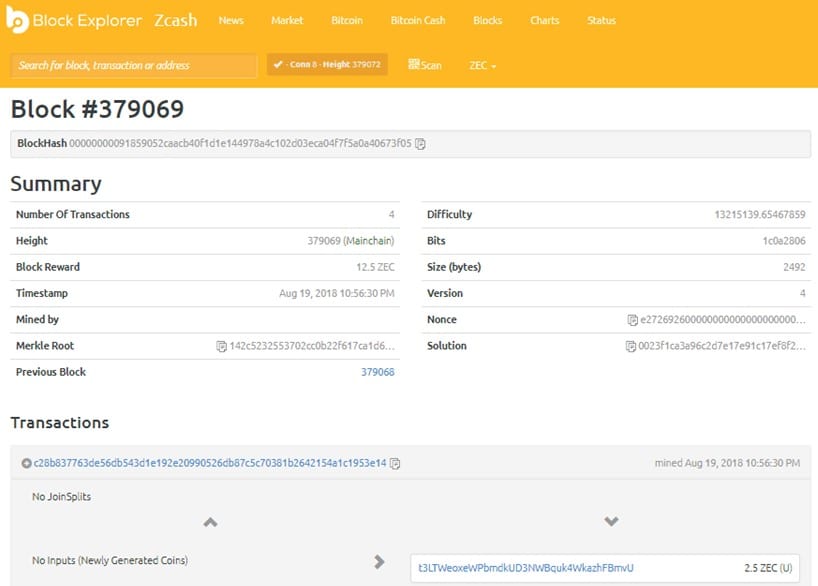The height and width of the screenshot is (586, 818).
Task: Open previous block 379068 link
Action: click(x=378, y=372)
